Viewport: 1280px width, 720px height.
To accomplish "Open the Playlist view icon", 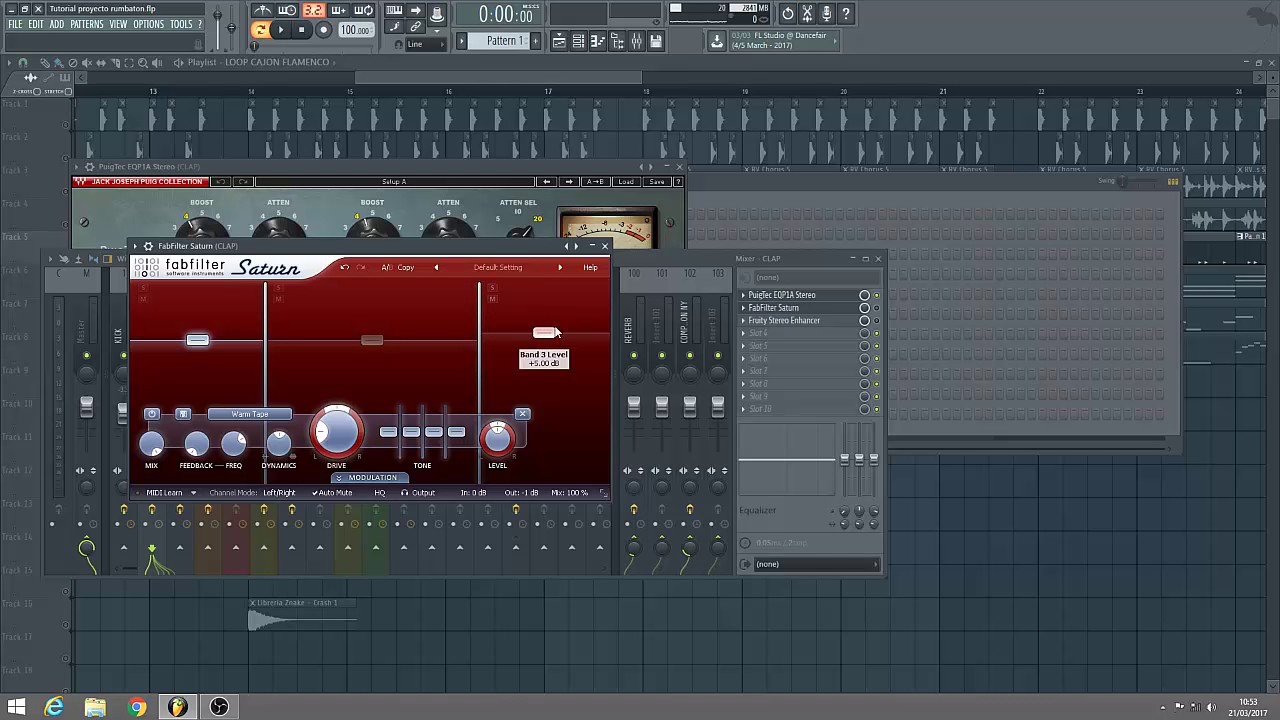I will (559, 41).
